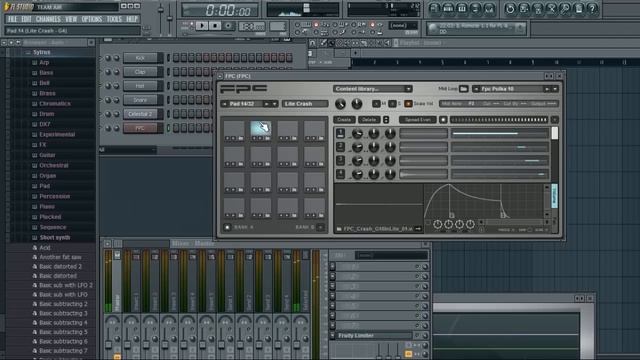Viewport: 640px width, 360px height.
Task: Toggle the FPC pad Solo (S) button
Action: click(x=392, y=104)
